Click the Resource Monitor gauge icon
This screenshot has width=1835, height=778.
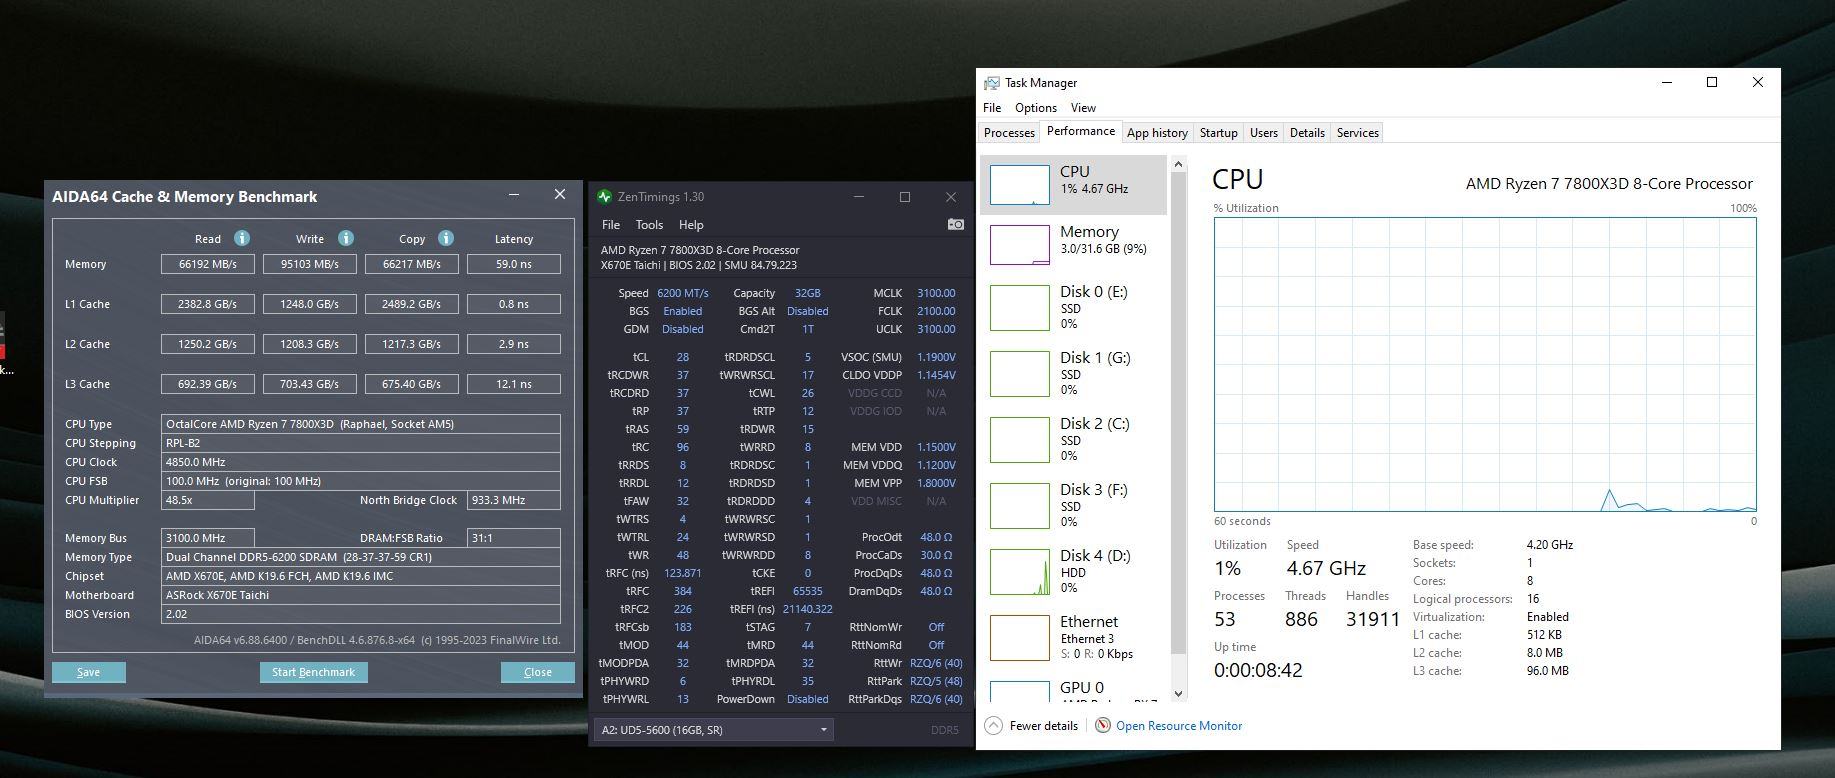point(1103,726)
